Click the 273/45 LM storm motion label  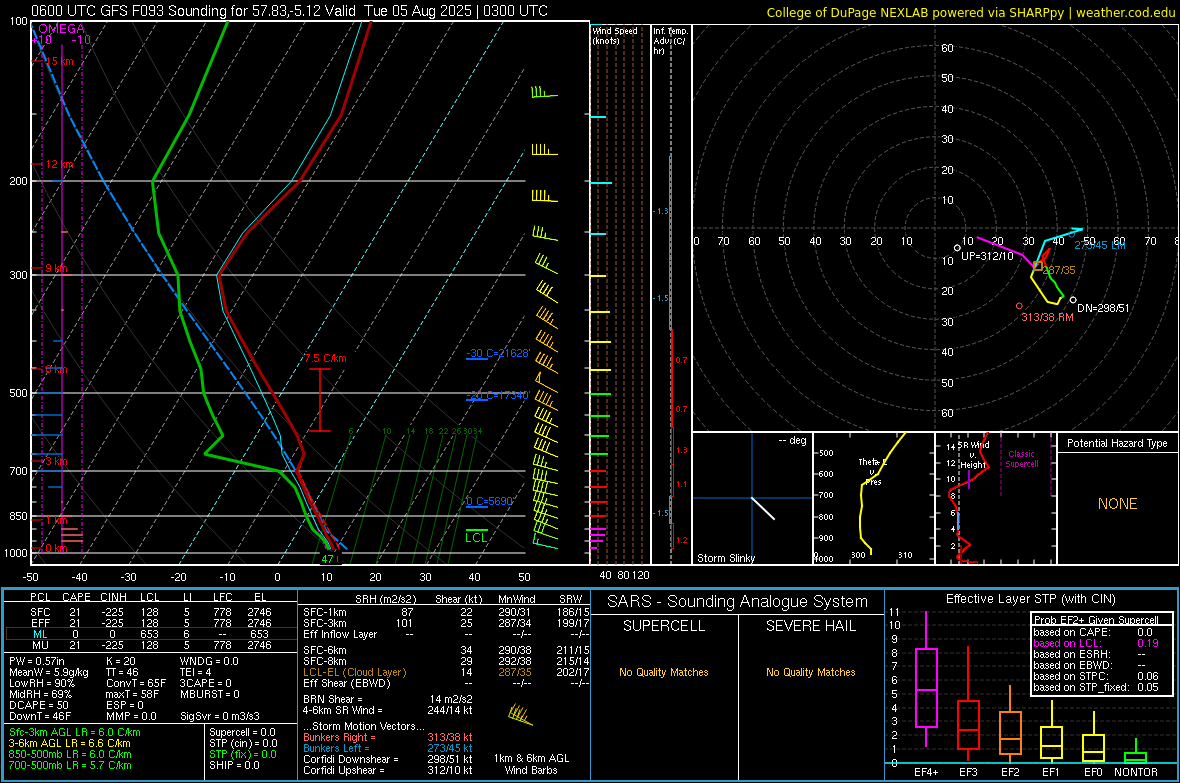(1099, 245)
